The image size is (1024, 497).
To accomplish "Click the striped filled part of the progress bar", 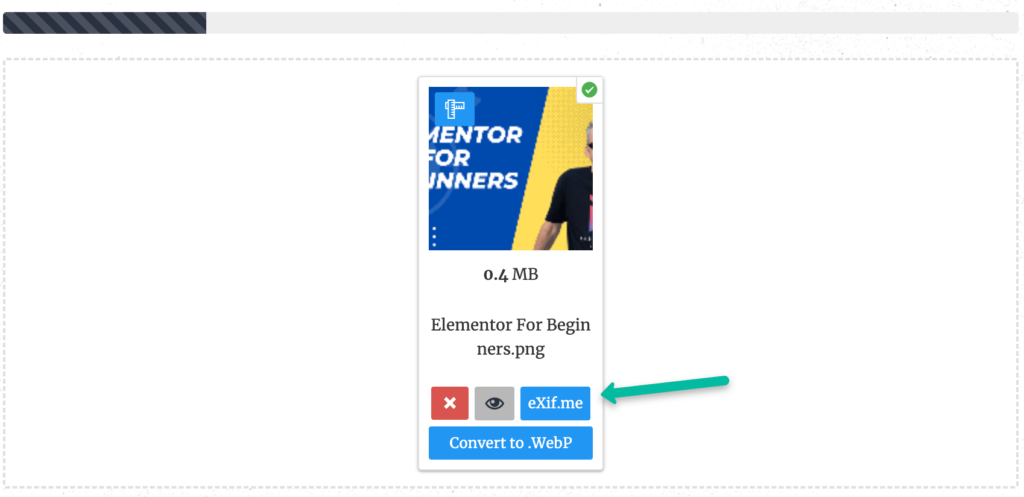I will click(104, 23).
